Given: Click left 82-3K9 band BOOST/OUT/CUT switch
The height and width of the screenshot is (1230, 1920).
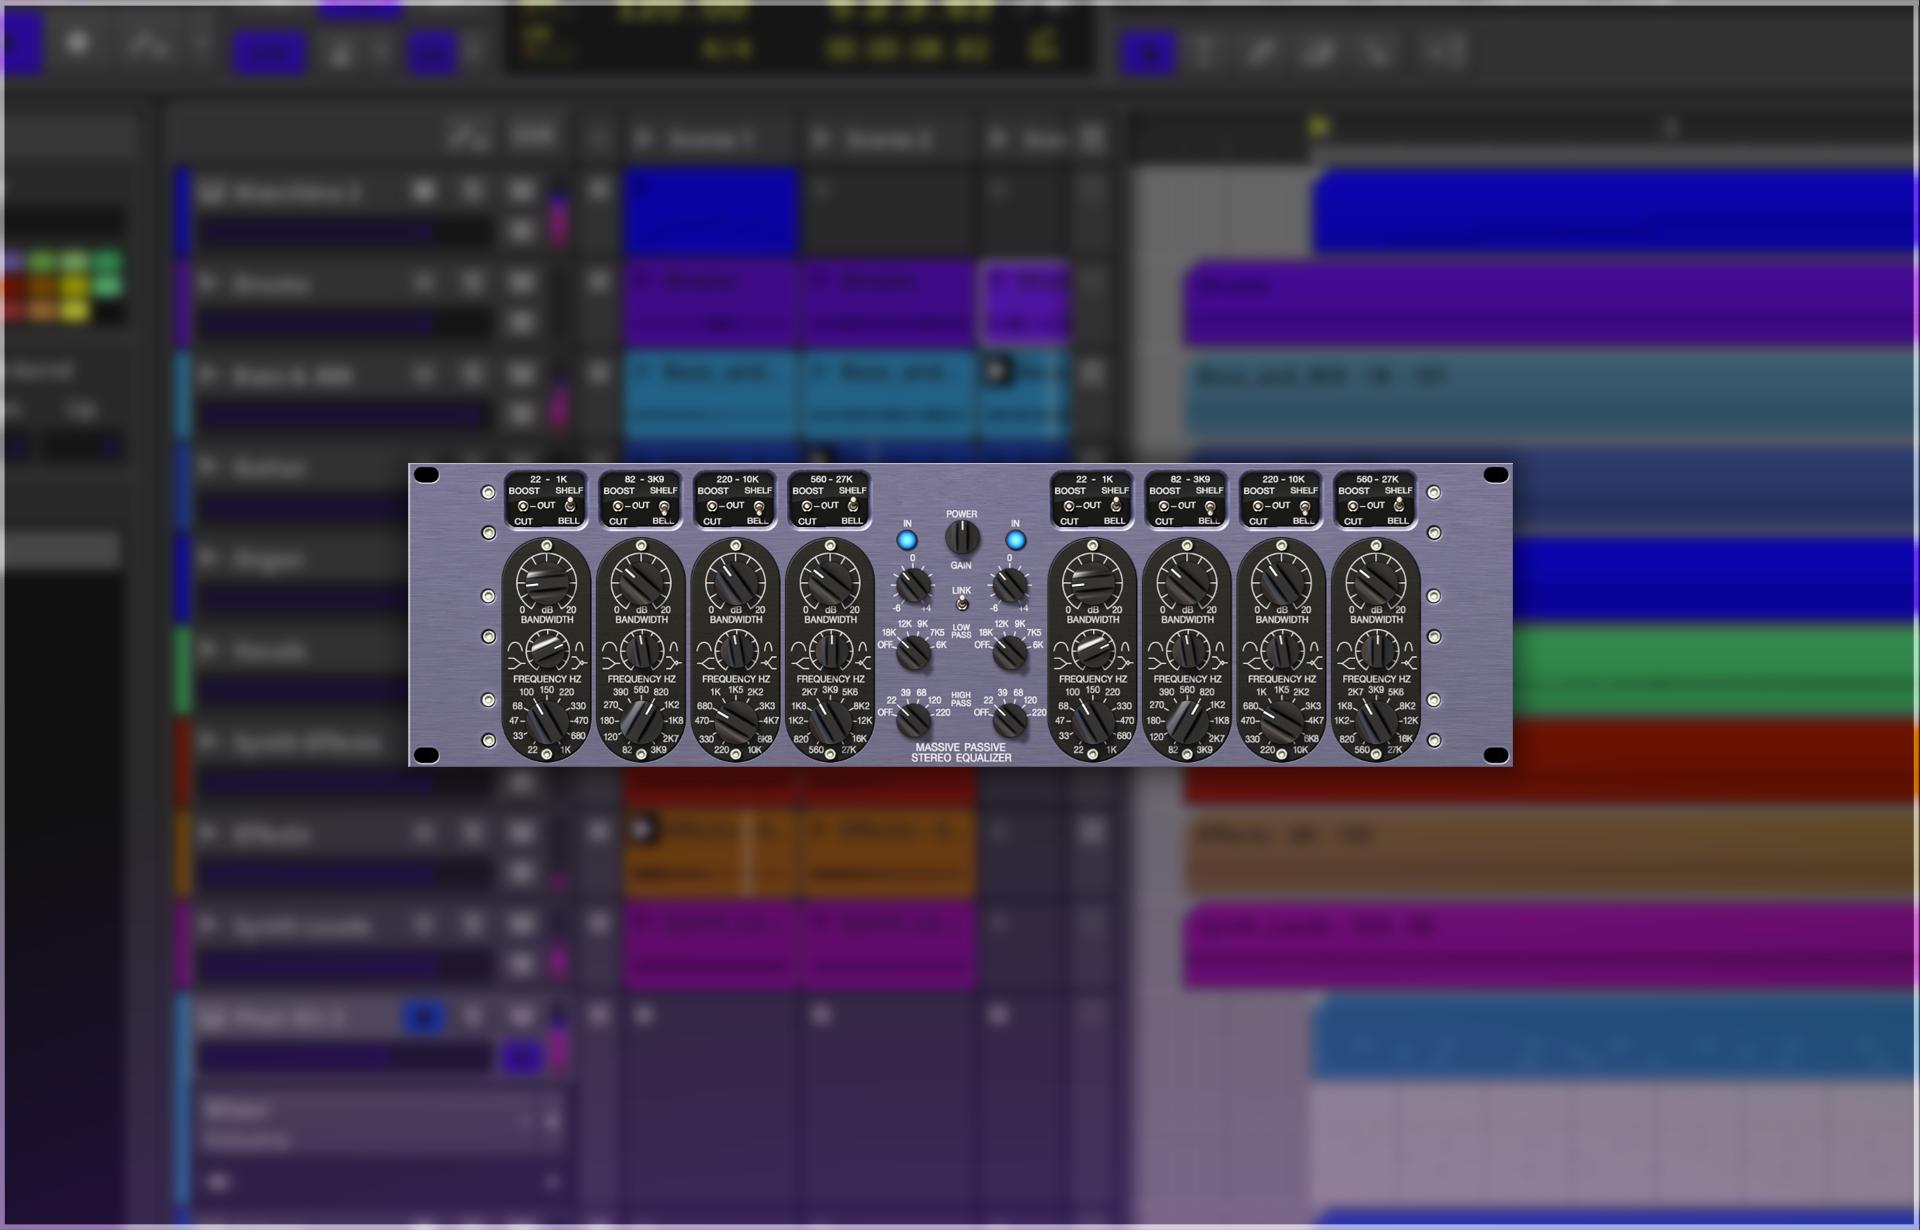Looking at the screenshot, I should click(617, 506).
